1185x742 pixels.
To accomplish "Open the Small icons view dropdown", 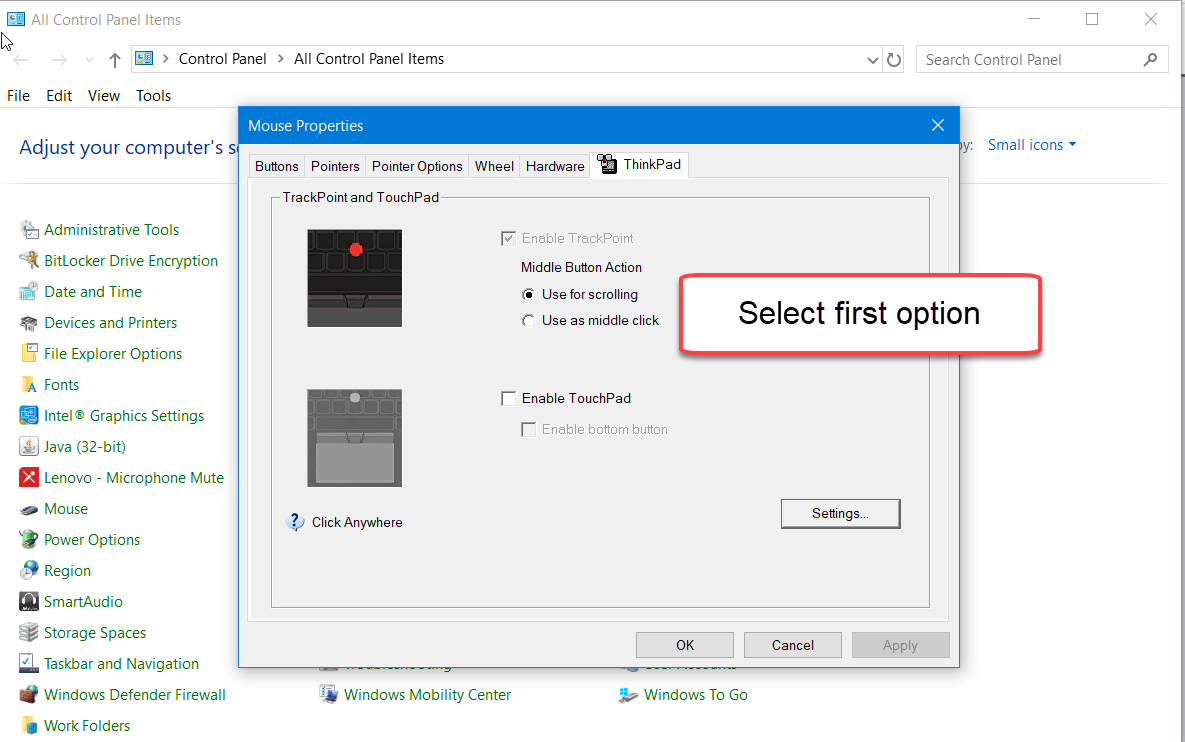I will click(1031, 145).
